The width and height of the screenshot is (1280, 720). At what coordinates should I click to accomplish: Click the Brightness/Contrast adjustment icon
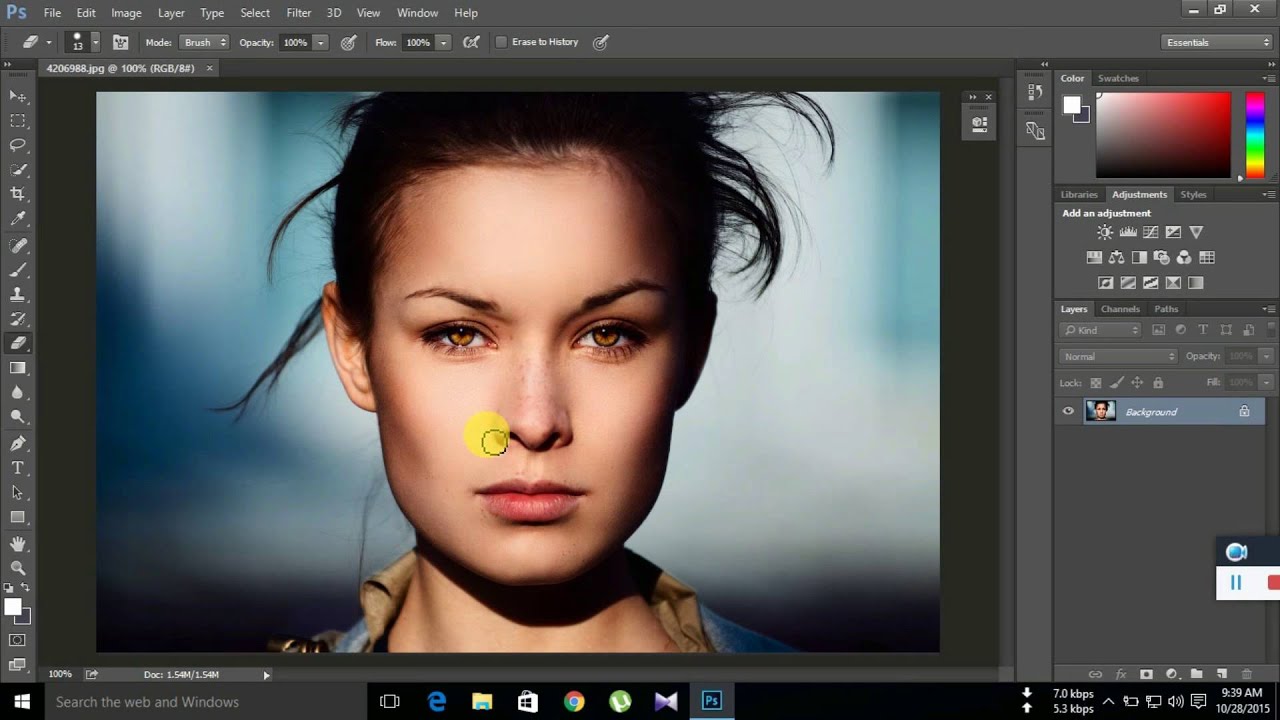coord(1104,232)
